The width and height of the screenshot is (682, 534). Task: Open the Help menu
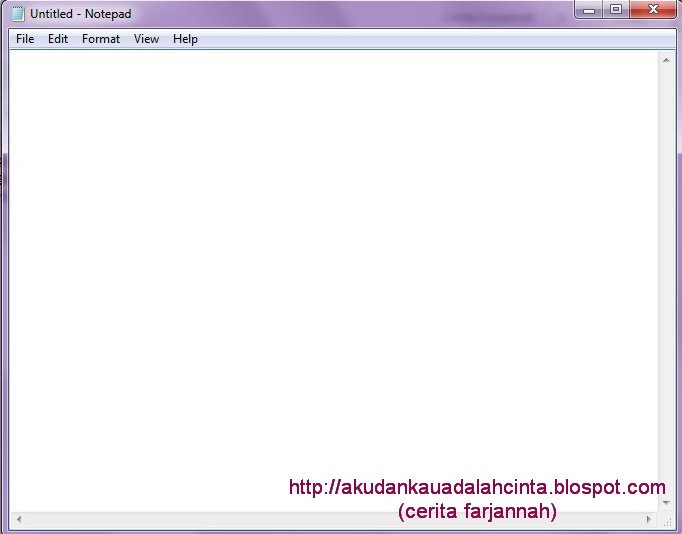click(x=185, y=39)
